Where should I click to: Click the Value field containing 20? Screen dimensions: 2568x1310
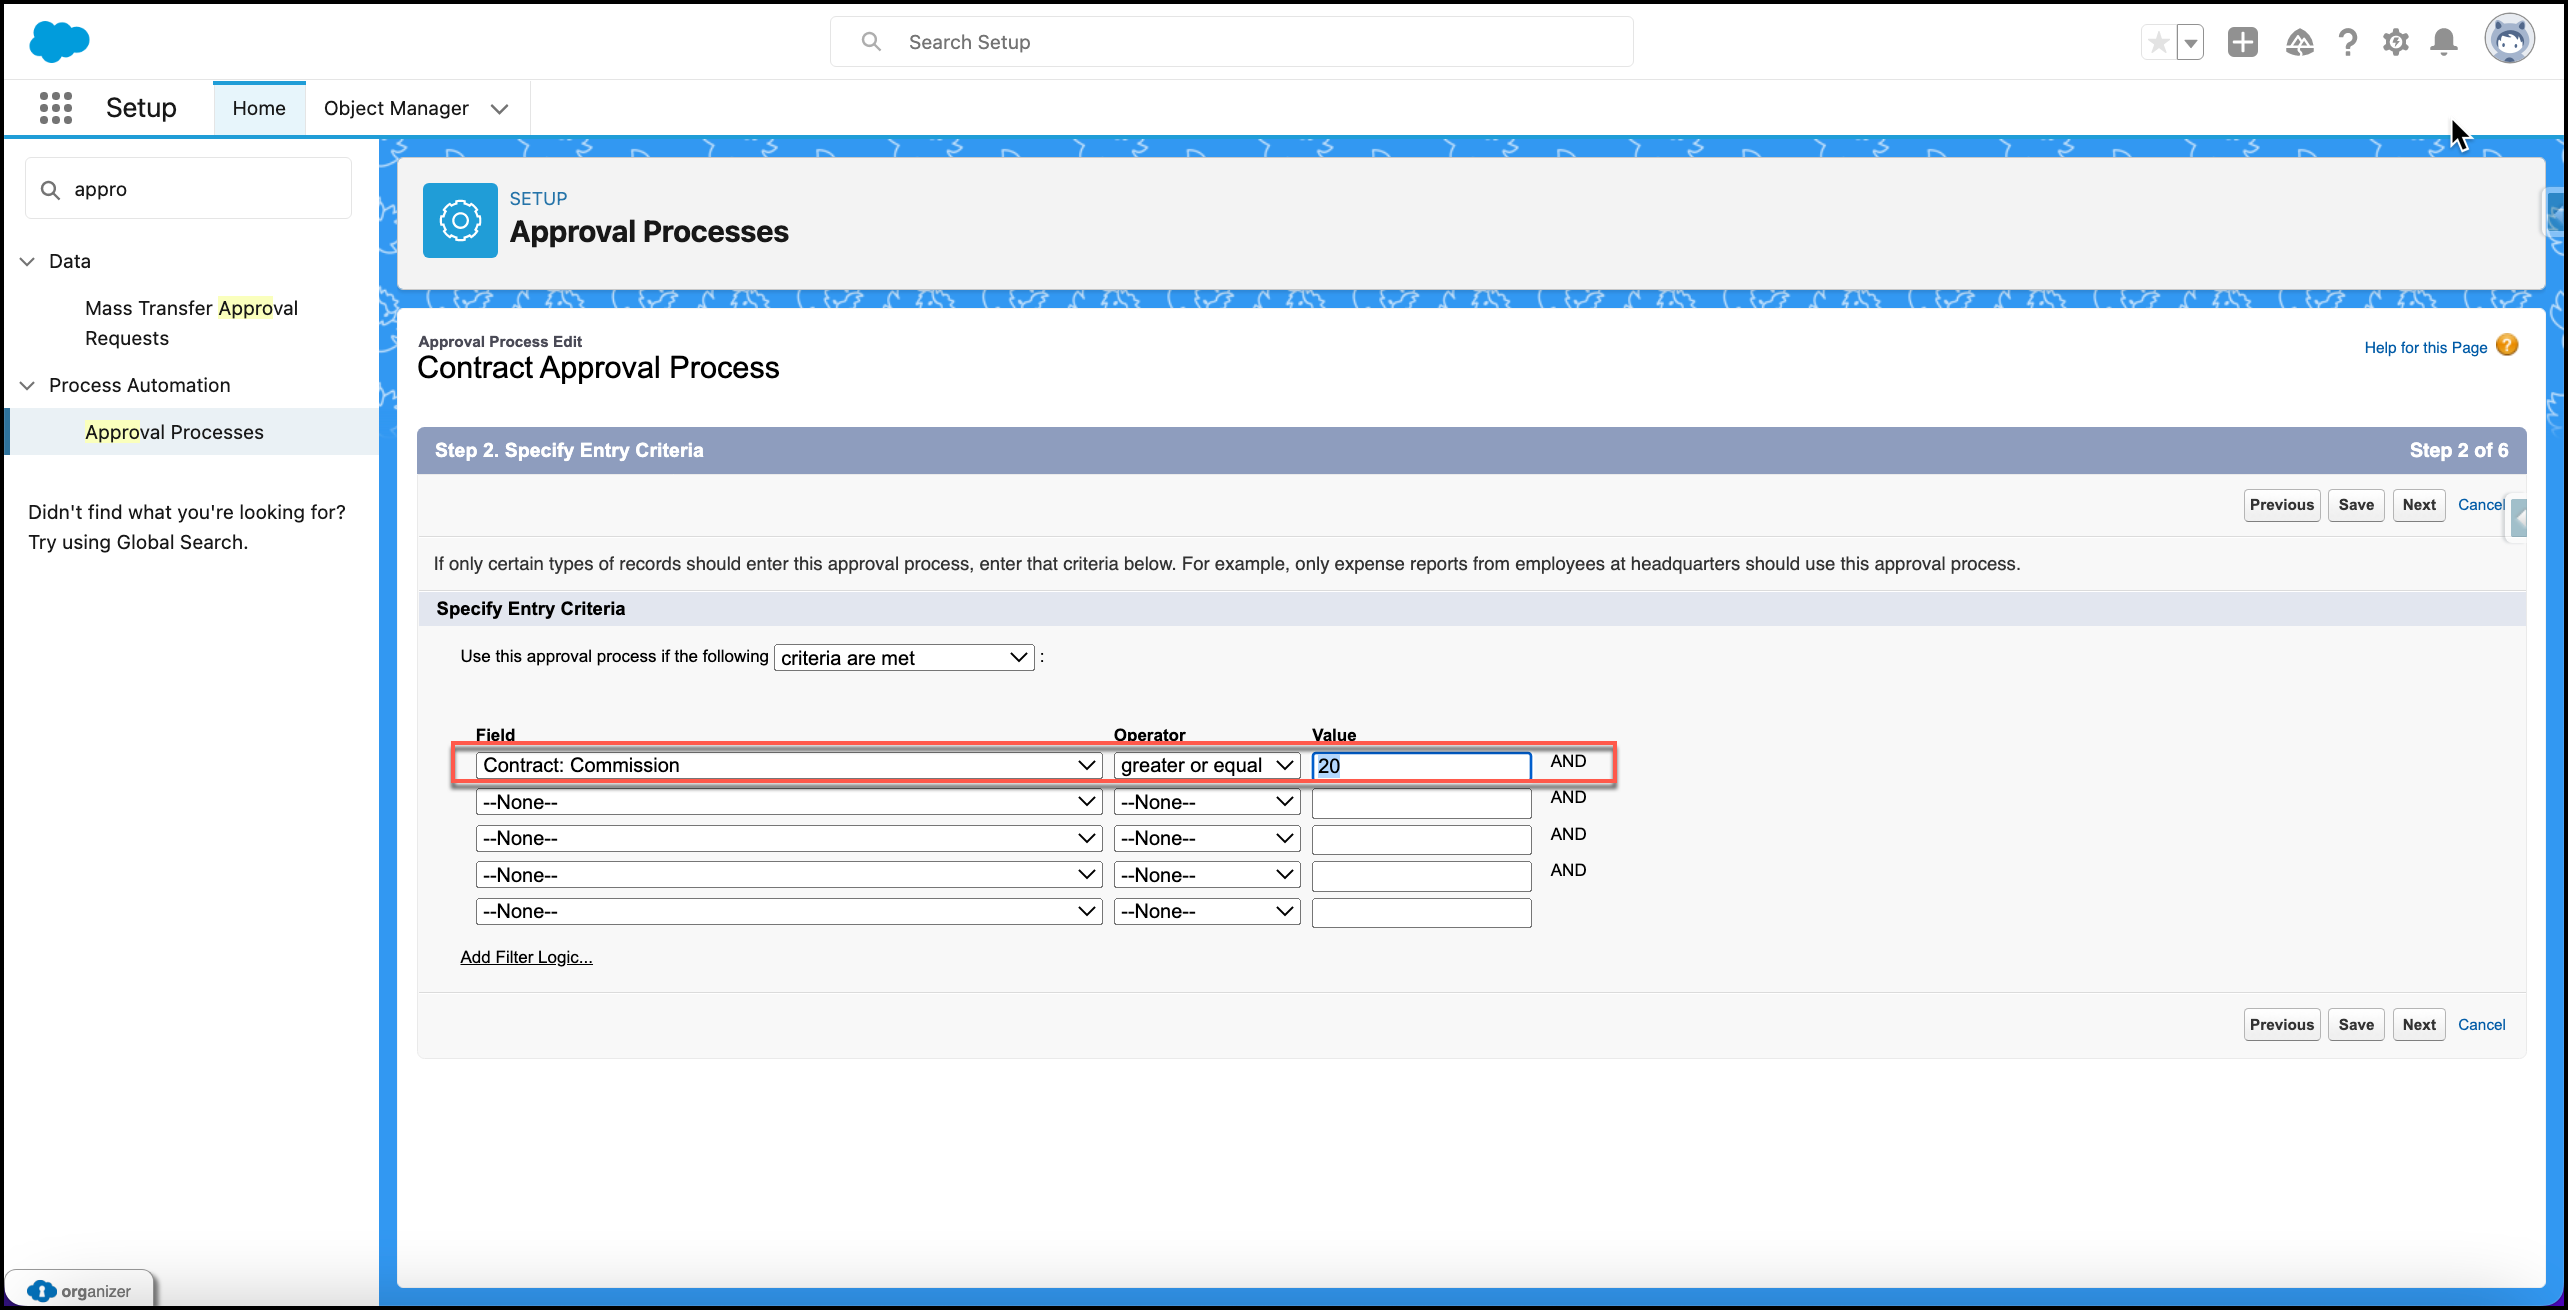(1421, 765)
